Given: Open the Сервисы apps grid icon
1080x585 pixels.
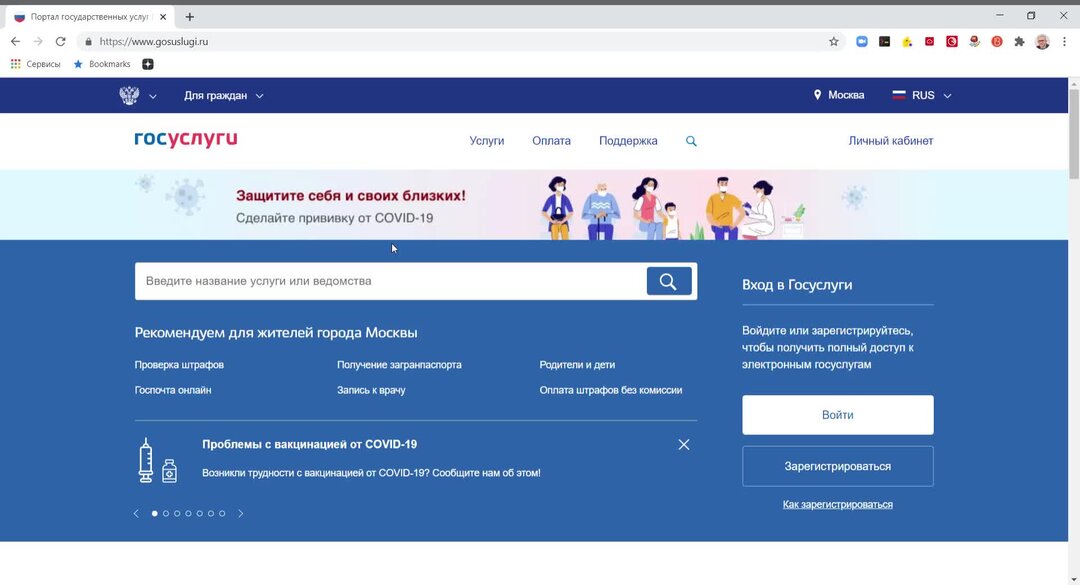Looking at the screenshot, I should coord(15,63).
